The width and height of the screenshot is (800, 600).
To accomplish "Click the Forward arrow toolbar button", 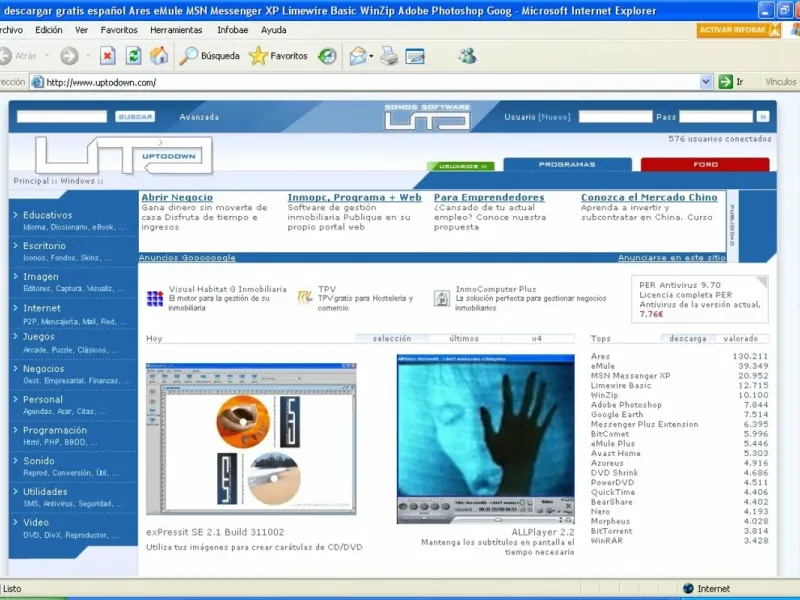I will (x=69, y=56).
